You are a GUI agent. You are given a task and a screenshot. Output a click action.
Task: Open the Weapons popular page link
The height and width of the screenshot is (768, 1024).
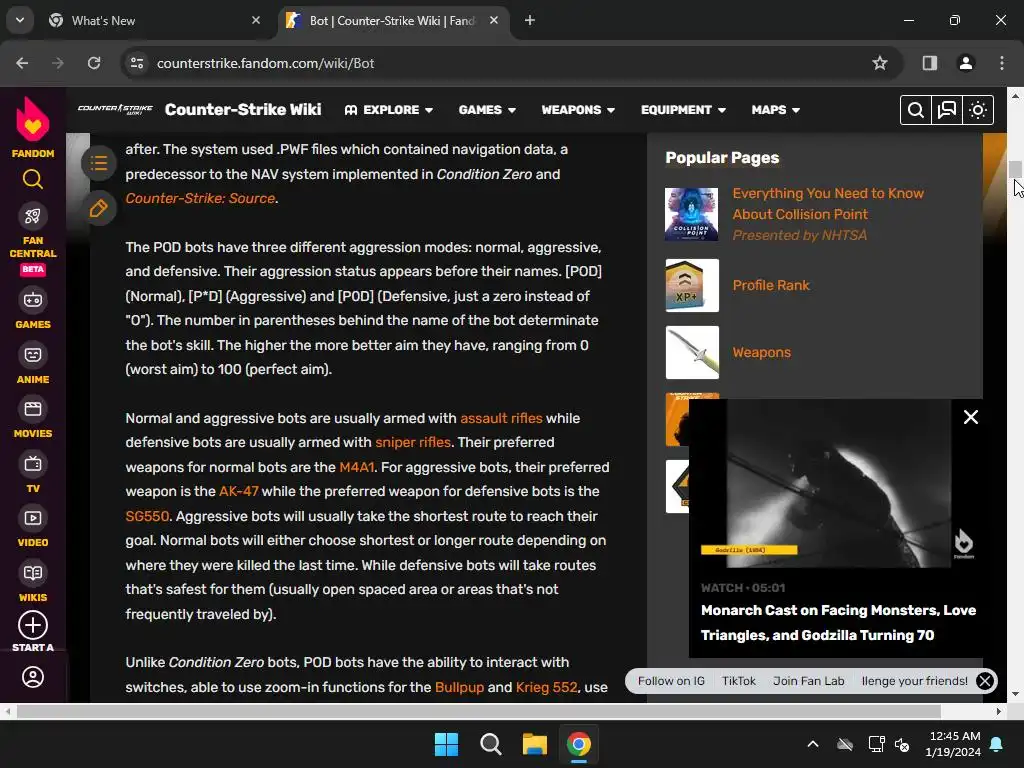point(761,353)
